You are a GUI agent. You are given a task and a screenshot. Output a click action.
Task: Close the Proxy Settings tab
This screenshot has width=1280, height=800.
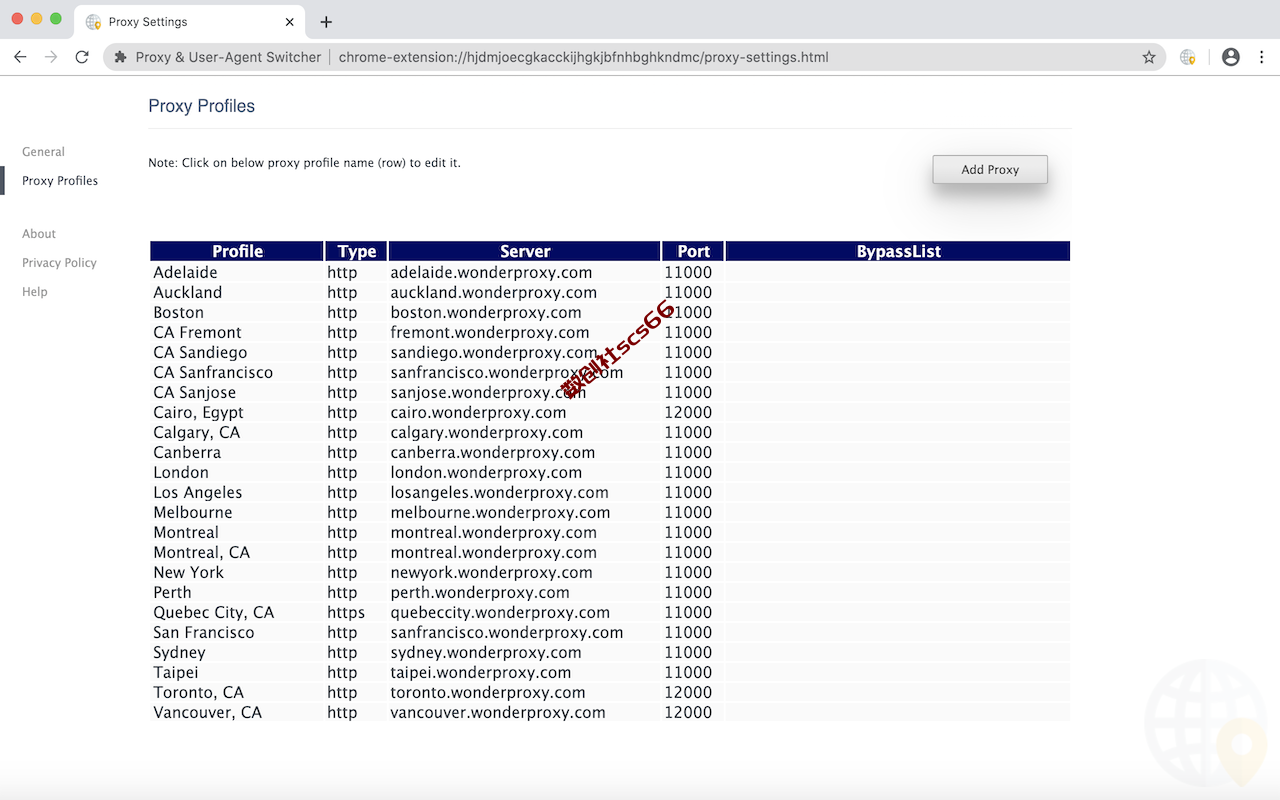pos(290,22)
